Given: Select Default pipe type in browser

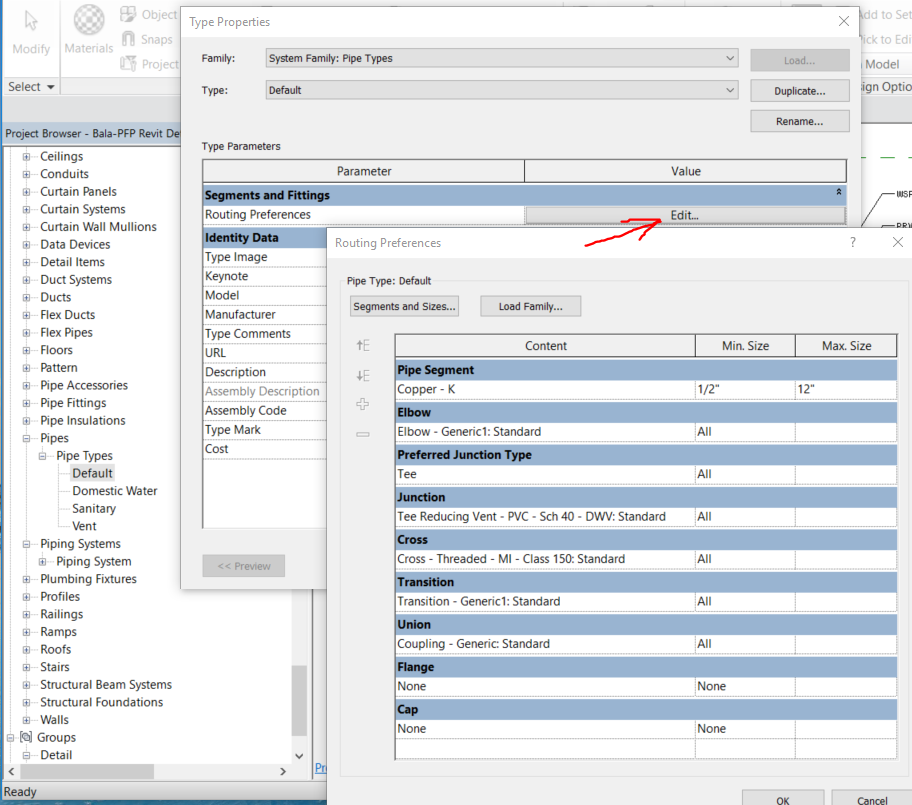Looking at the screenshot, I should pyautogui.click(x=92, y=473).
